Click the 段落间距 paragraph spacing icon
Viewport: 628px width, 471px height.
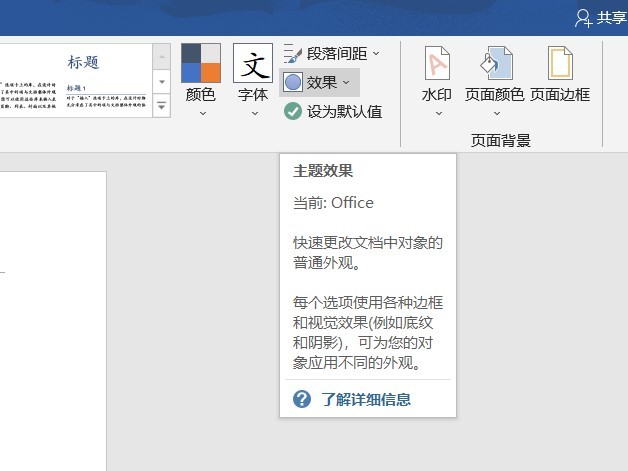click(x=293, y=54)
